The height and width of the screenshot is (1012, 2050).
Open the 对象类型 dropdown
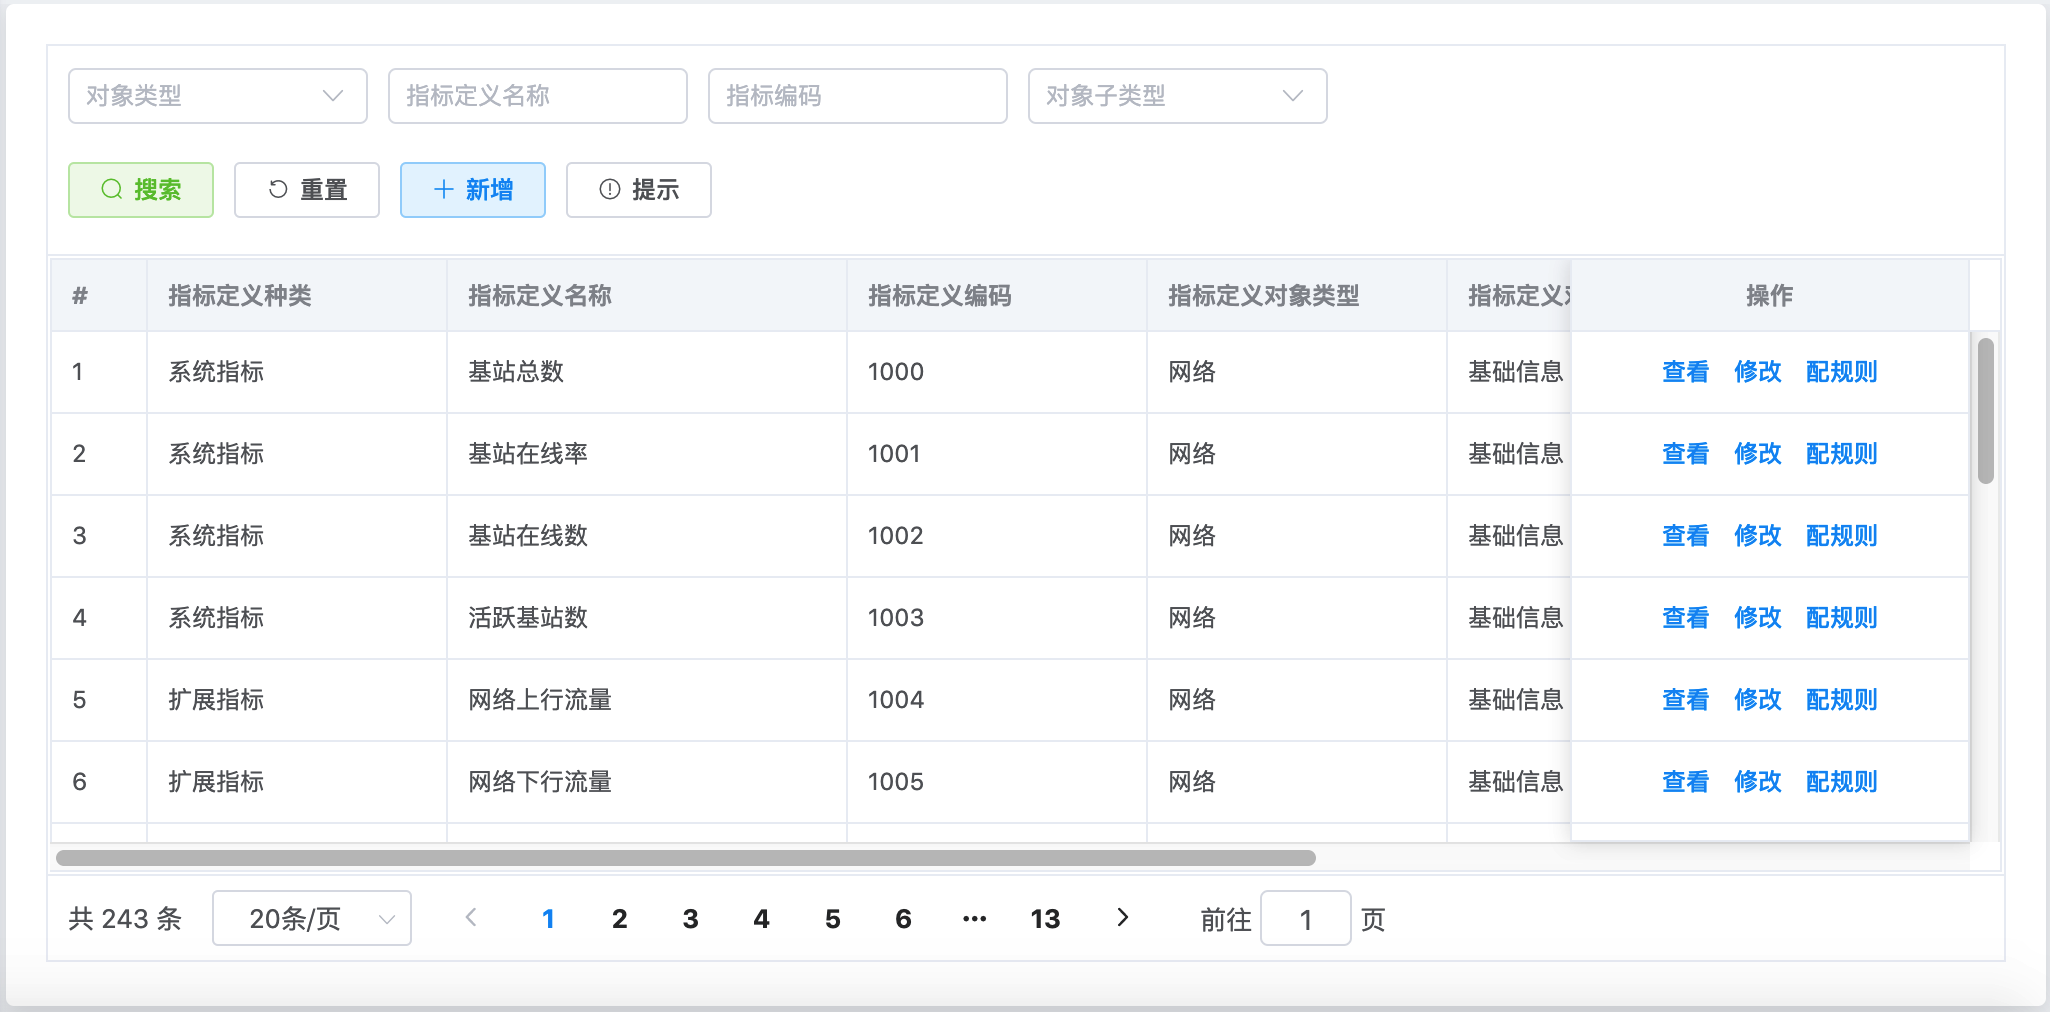[x=218, y=96]
